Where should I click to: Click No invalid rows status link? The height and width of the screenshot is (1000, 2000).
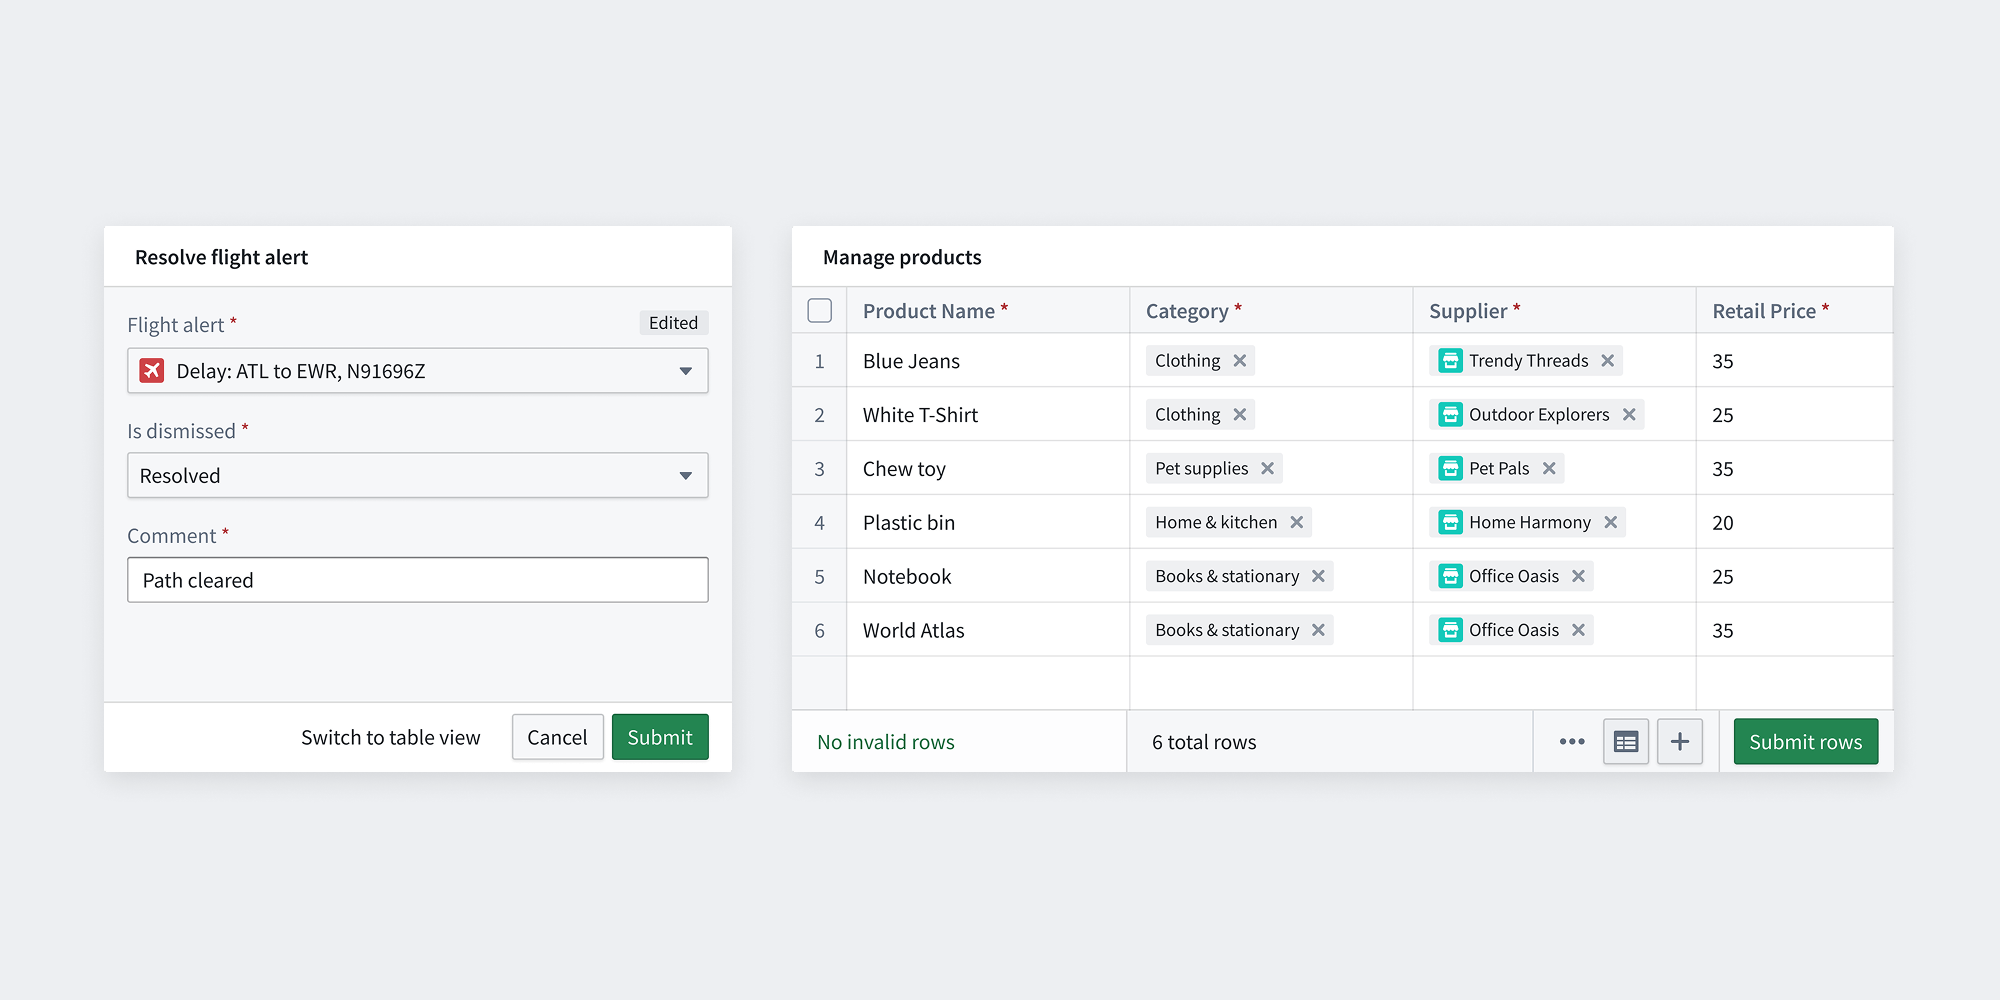coord(885,741)
